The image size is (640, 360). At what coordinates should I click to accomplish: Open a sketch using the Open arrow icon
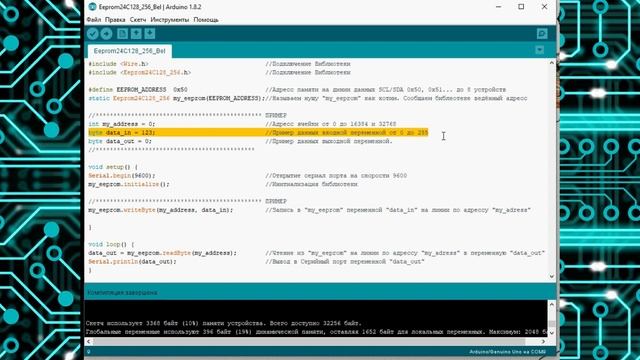[136, 33]
